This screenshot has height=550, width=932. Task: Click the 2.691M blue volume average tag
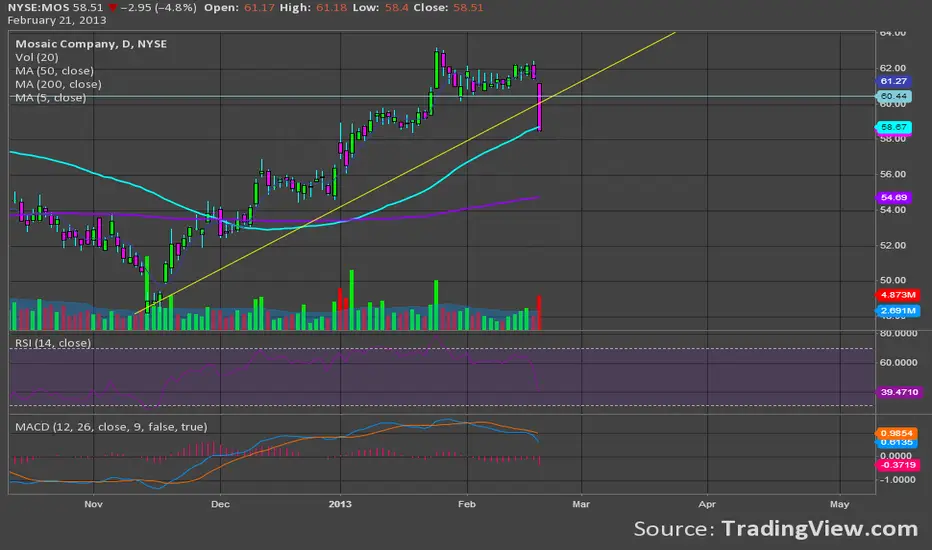[x=898, y=310]
